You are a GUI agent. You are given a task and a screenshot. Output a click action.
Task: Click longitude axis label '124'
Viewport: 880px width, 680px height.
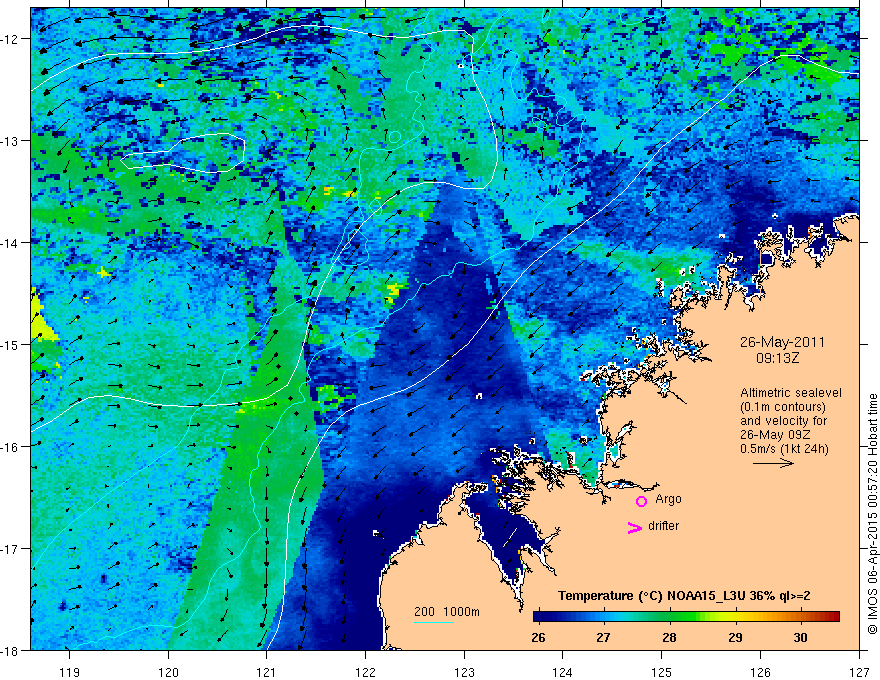click(x=563, y=672)
